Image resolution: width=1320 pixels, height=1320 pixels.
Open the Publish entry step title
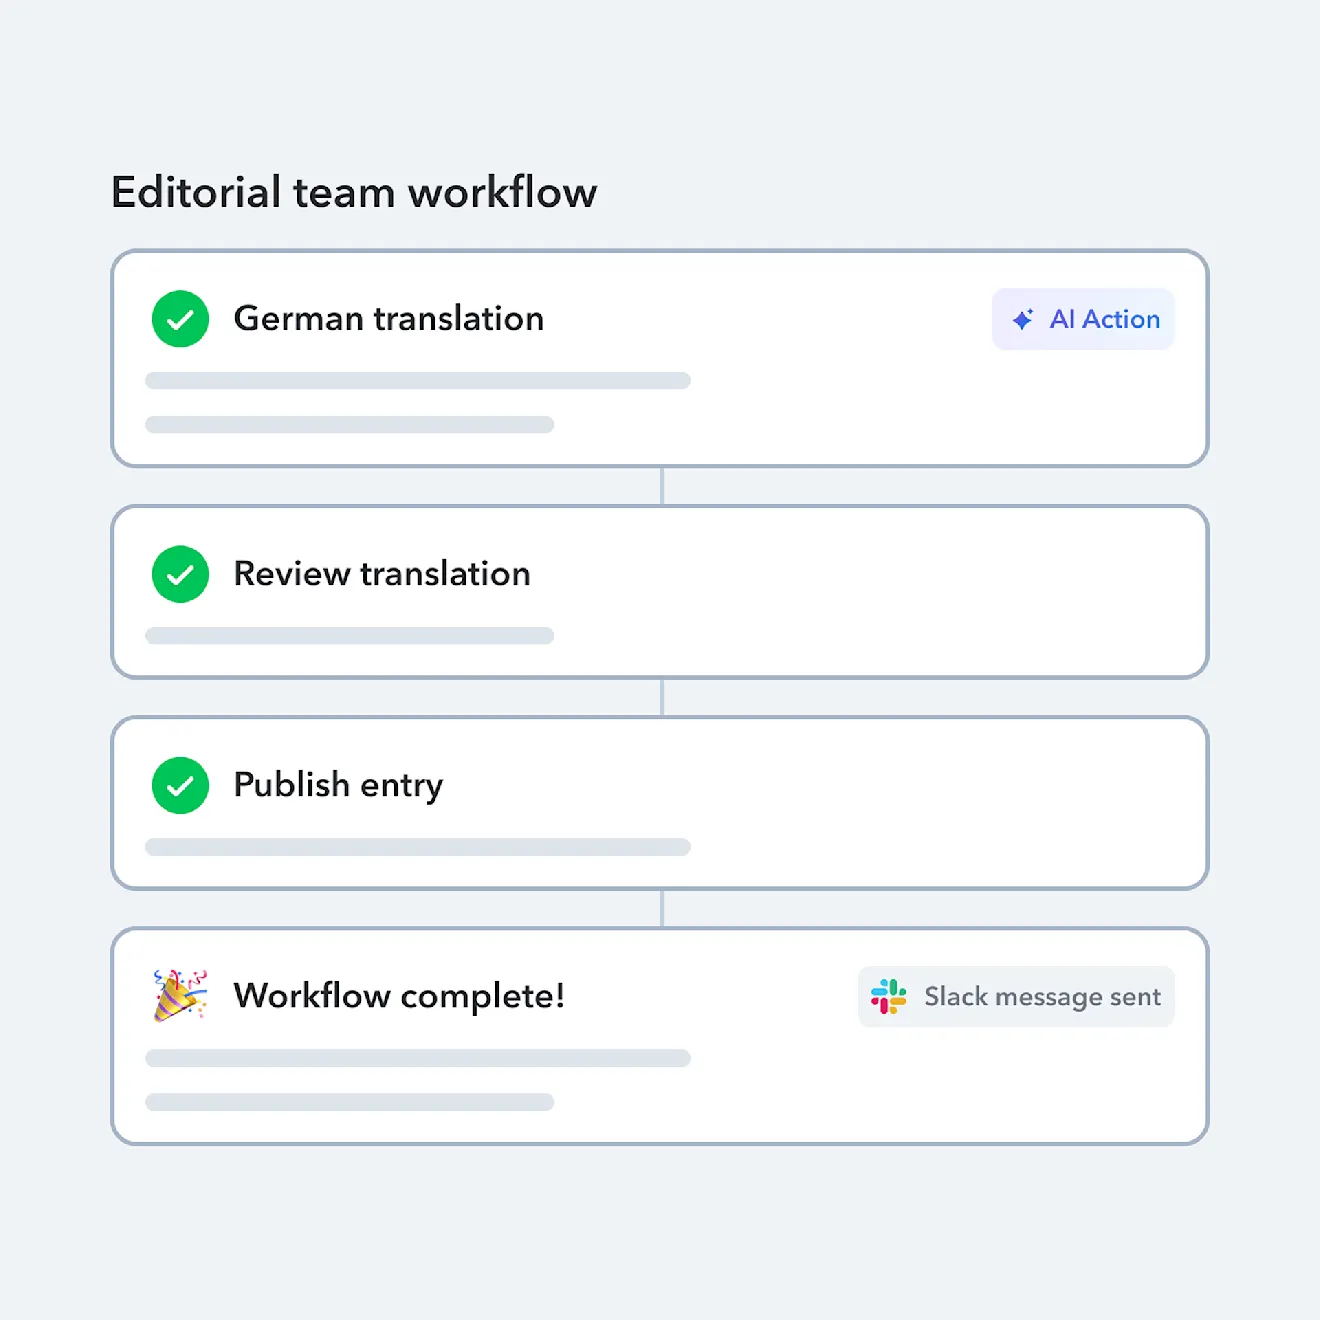(338, 785)
